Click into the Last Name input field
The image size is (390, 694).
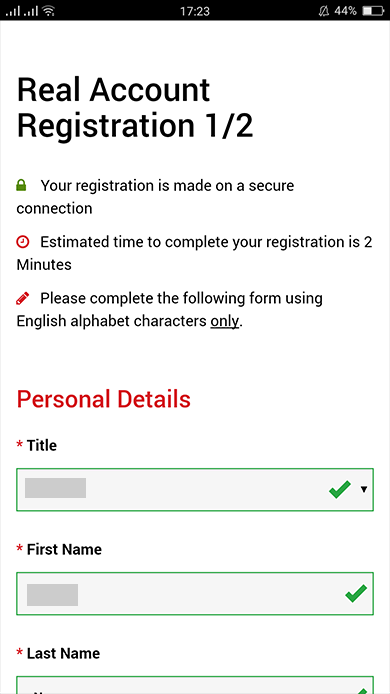point(195,685)
